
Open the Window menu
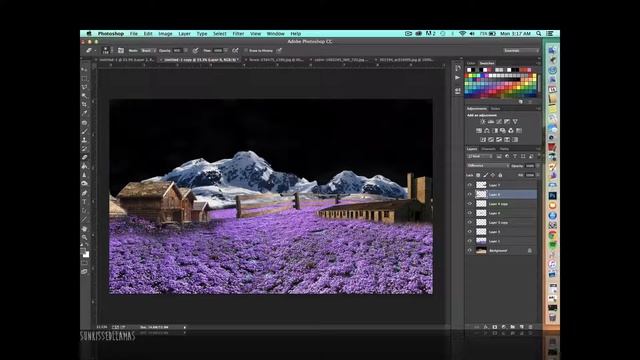[276, 33]
